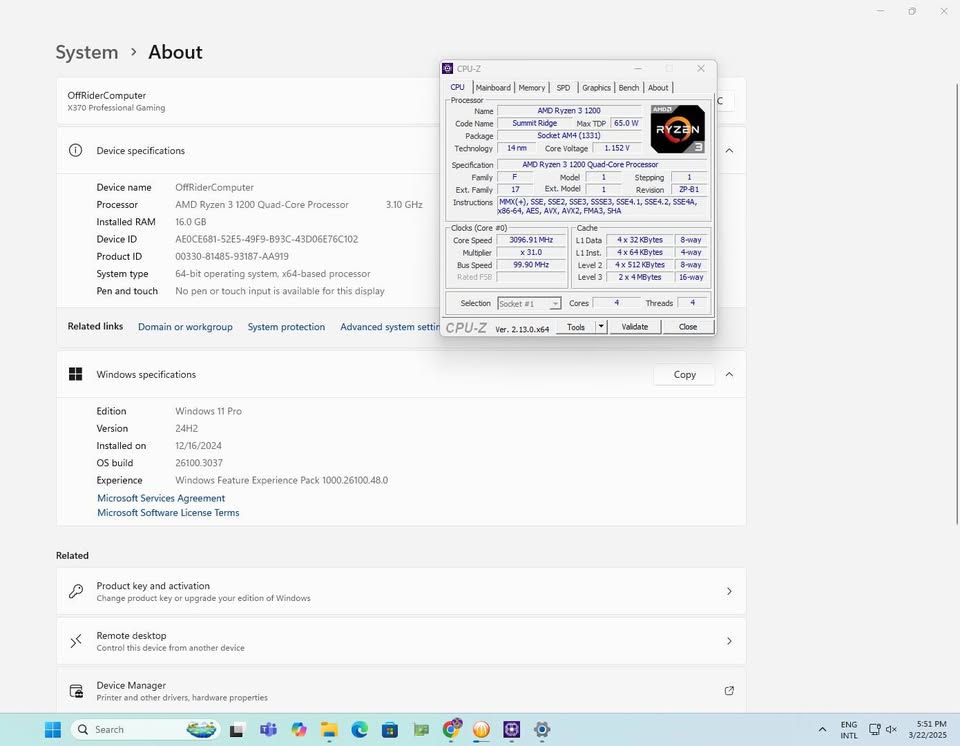Click the taskbar Search box
The image size is (960, 746).
145,729
